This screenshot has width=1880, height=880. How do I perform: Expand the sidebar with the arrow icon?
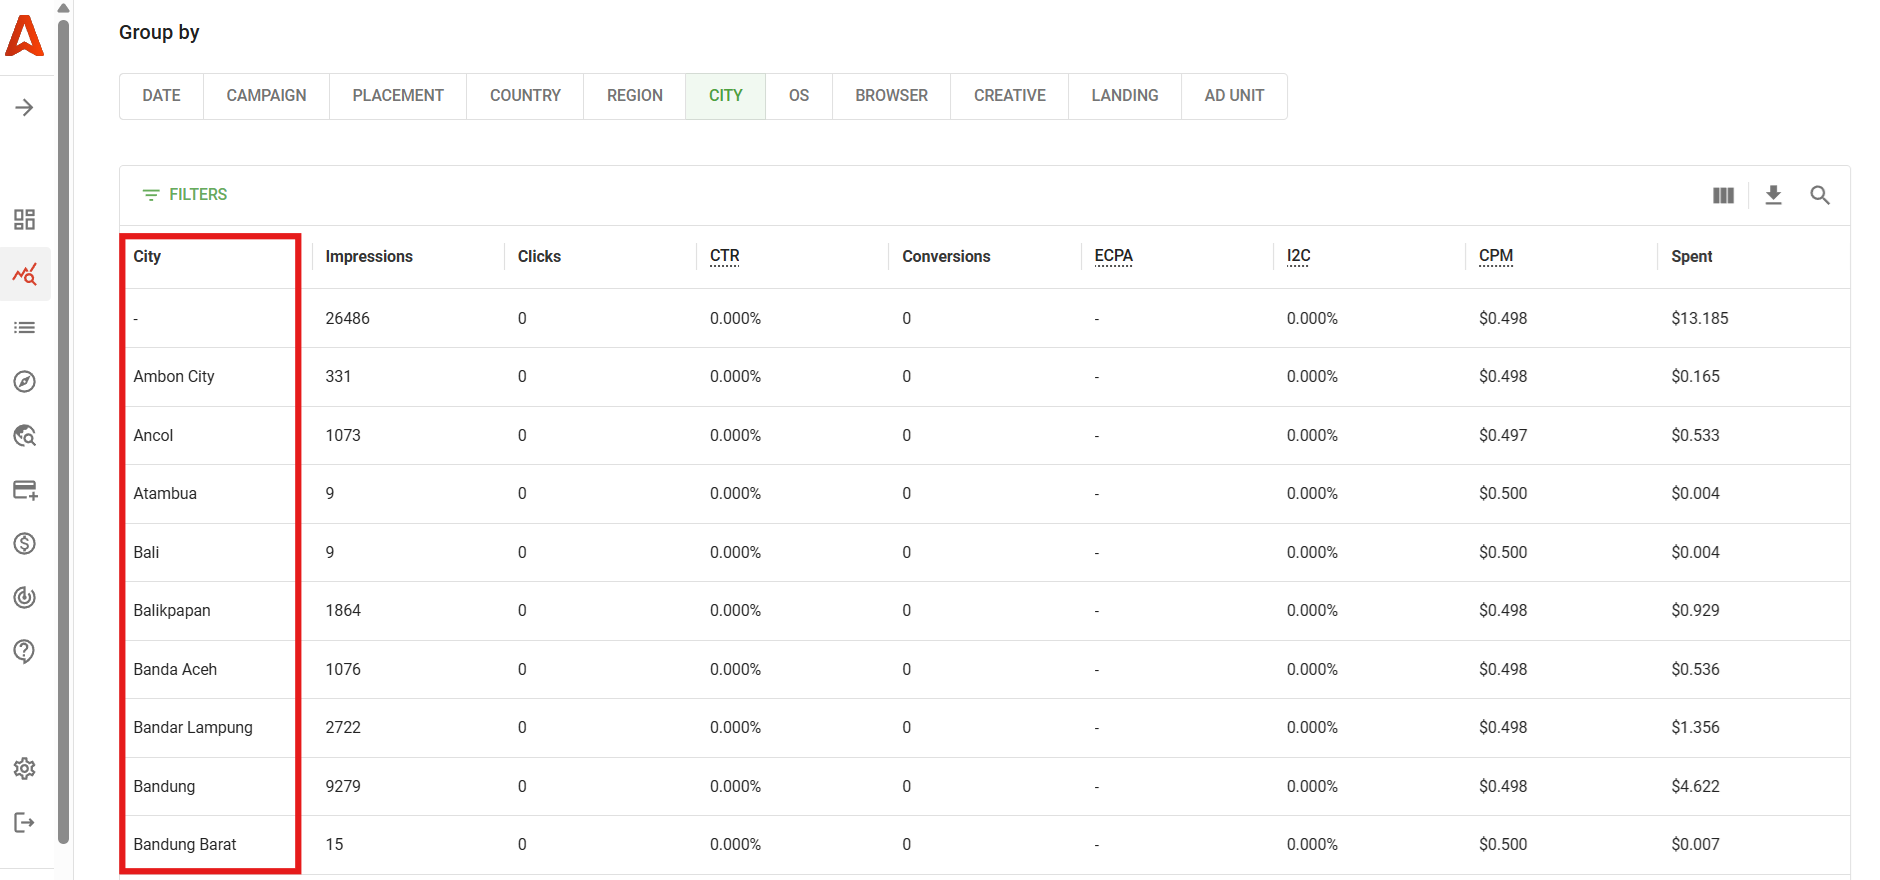[x=25, y=108]
